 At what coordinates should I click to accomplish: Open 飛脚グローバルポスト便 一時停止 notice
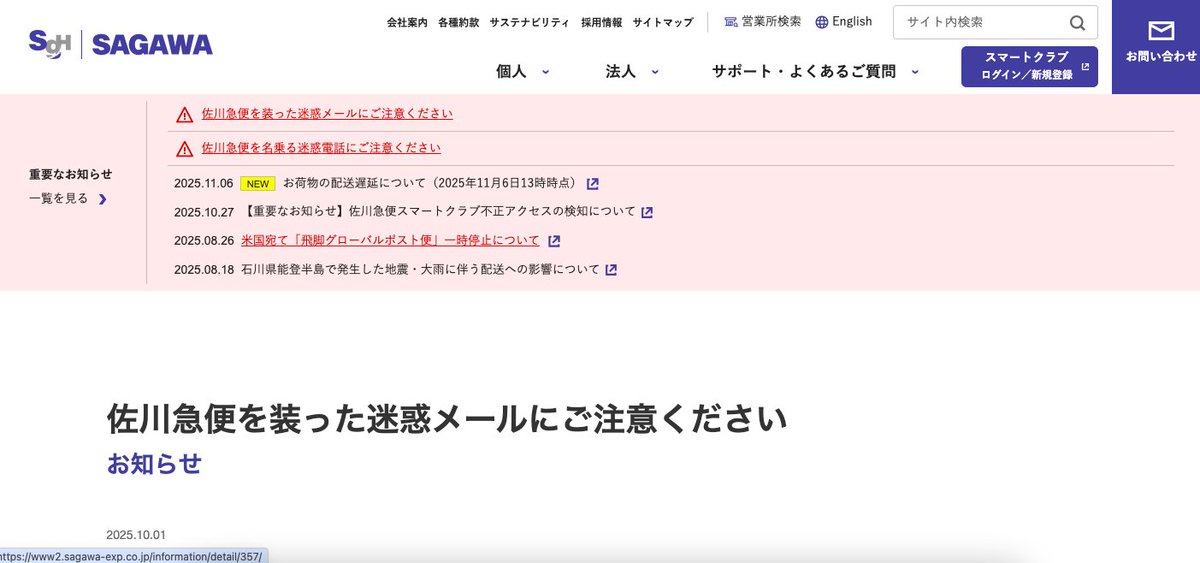coord(390,241)
